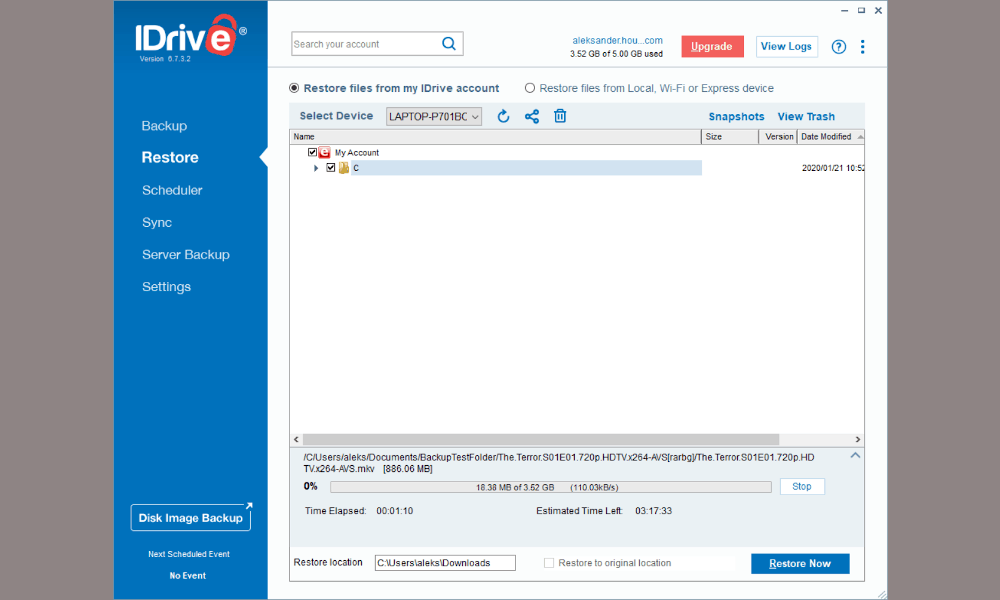The width and height of the screenshot is (1000, 600).
Task: Minimize the IDrive window
Action: click(844, 10)
